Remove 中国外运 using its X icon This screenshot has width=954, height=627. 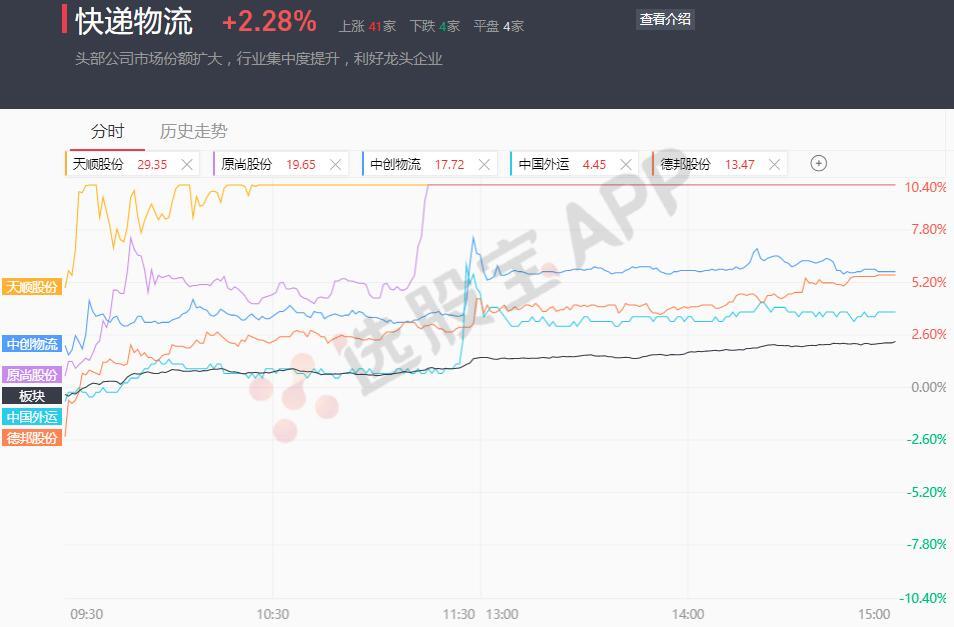coord(627,163)
